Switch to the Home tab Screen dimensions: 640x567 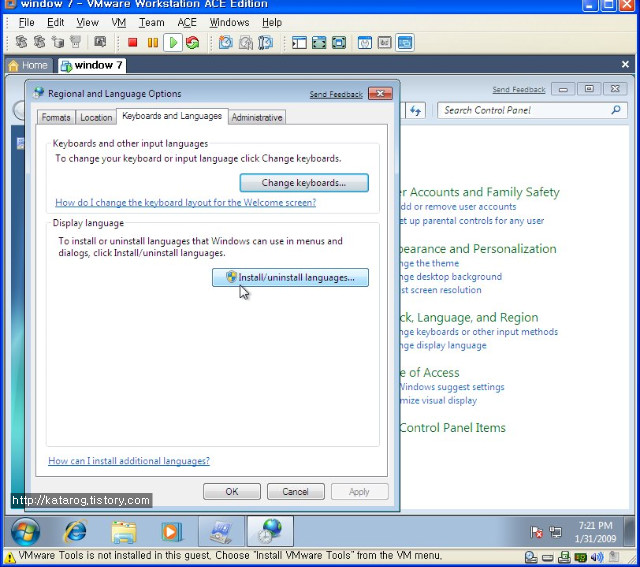pyautogui.click(x=29, y=65)
